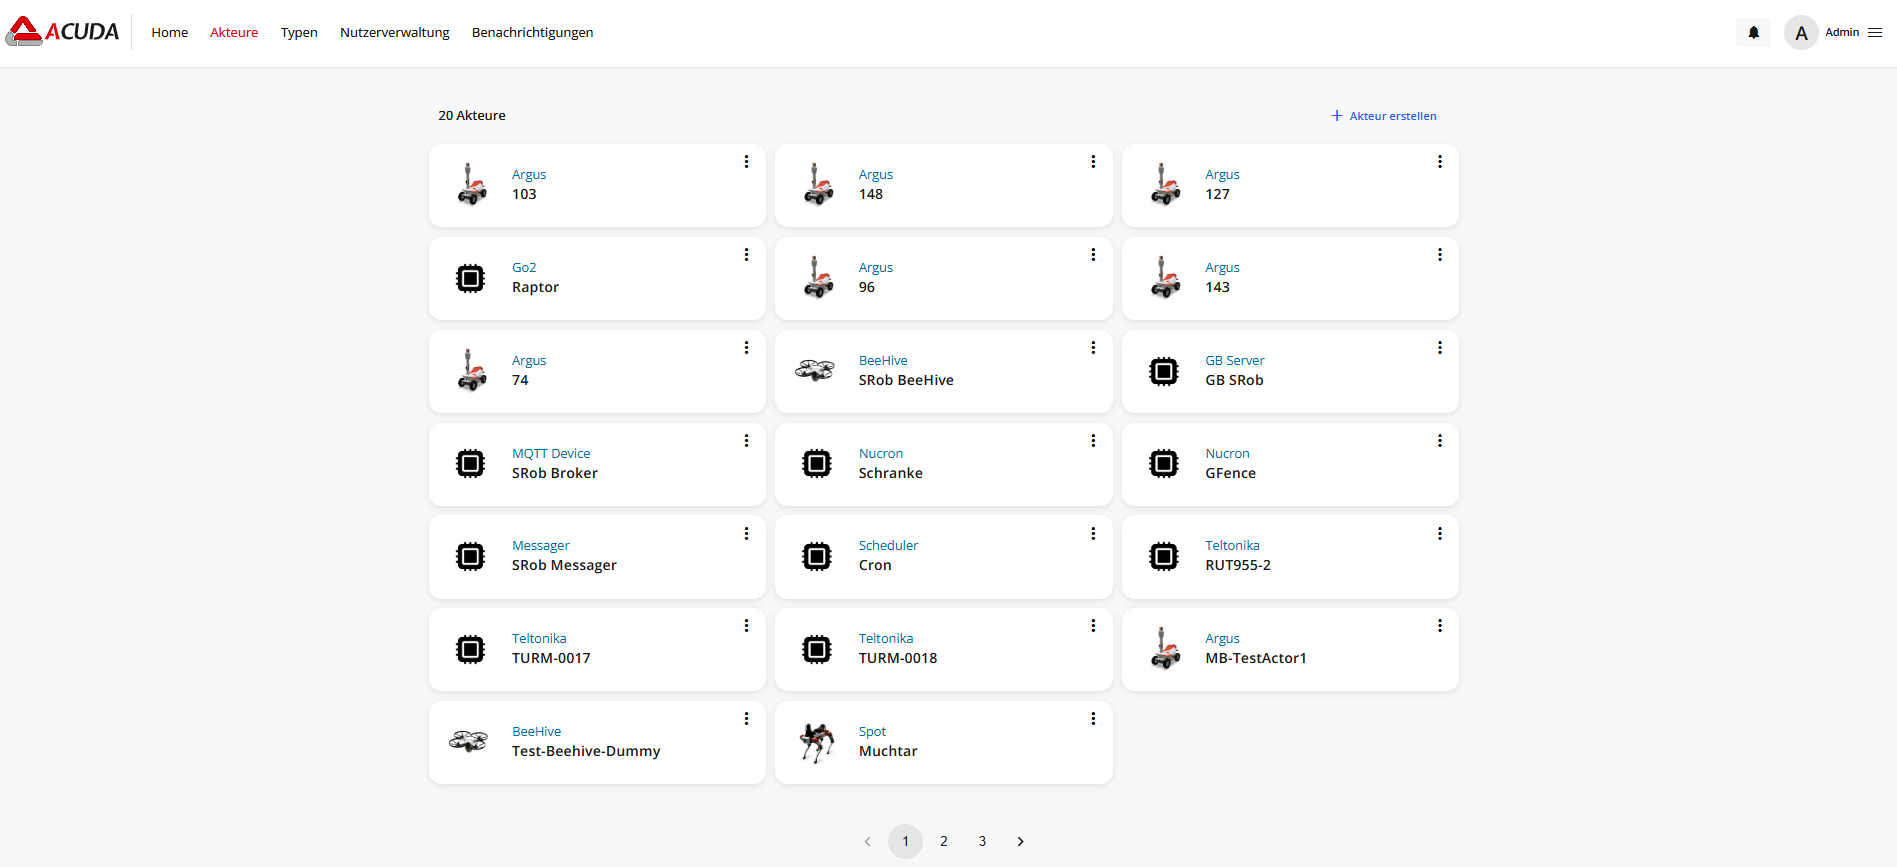Open Benachrichtigungen in the navigation
The height and width of the screenshot is (867, 1897).
pyautogui.click(x=532, y=33)
